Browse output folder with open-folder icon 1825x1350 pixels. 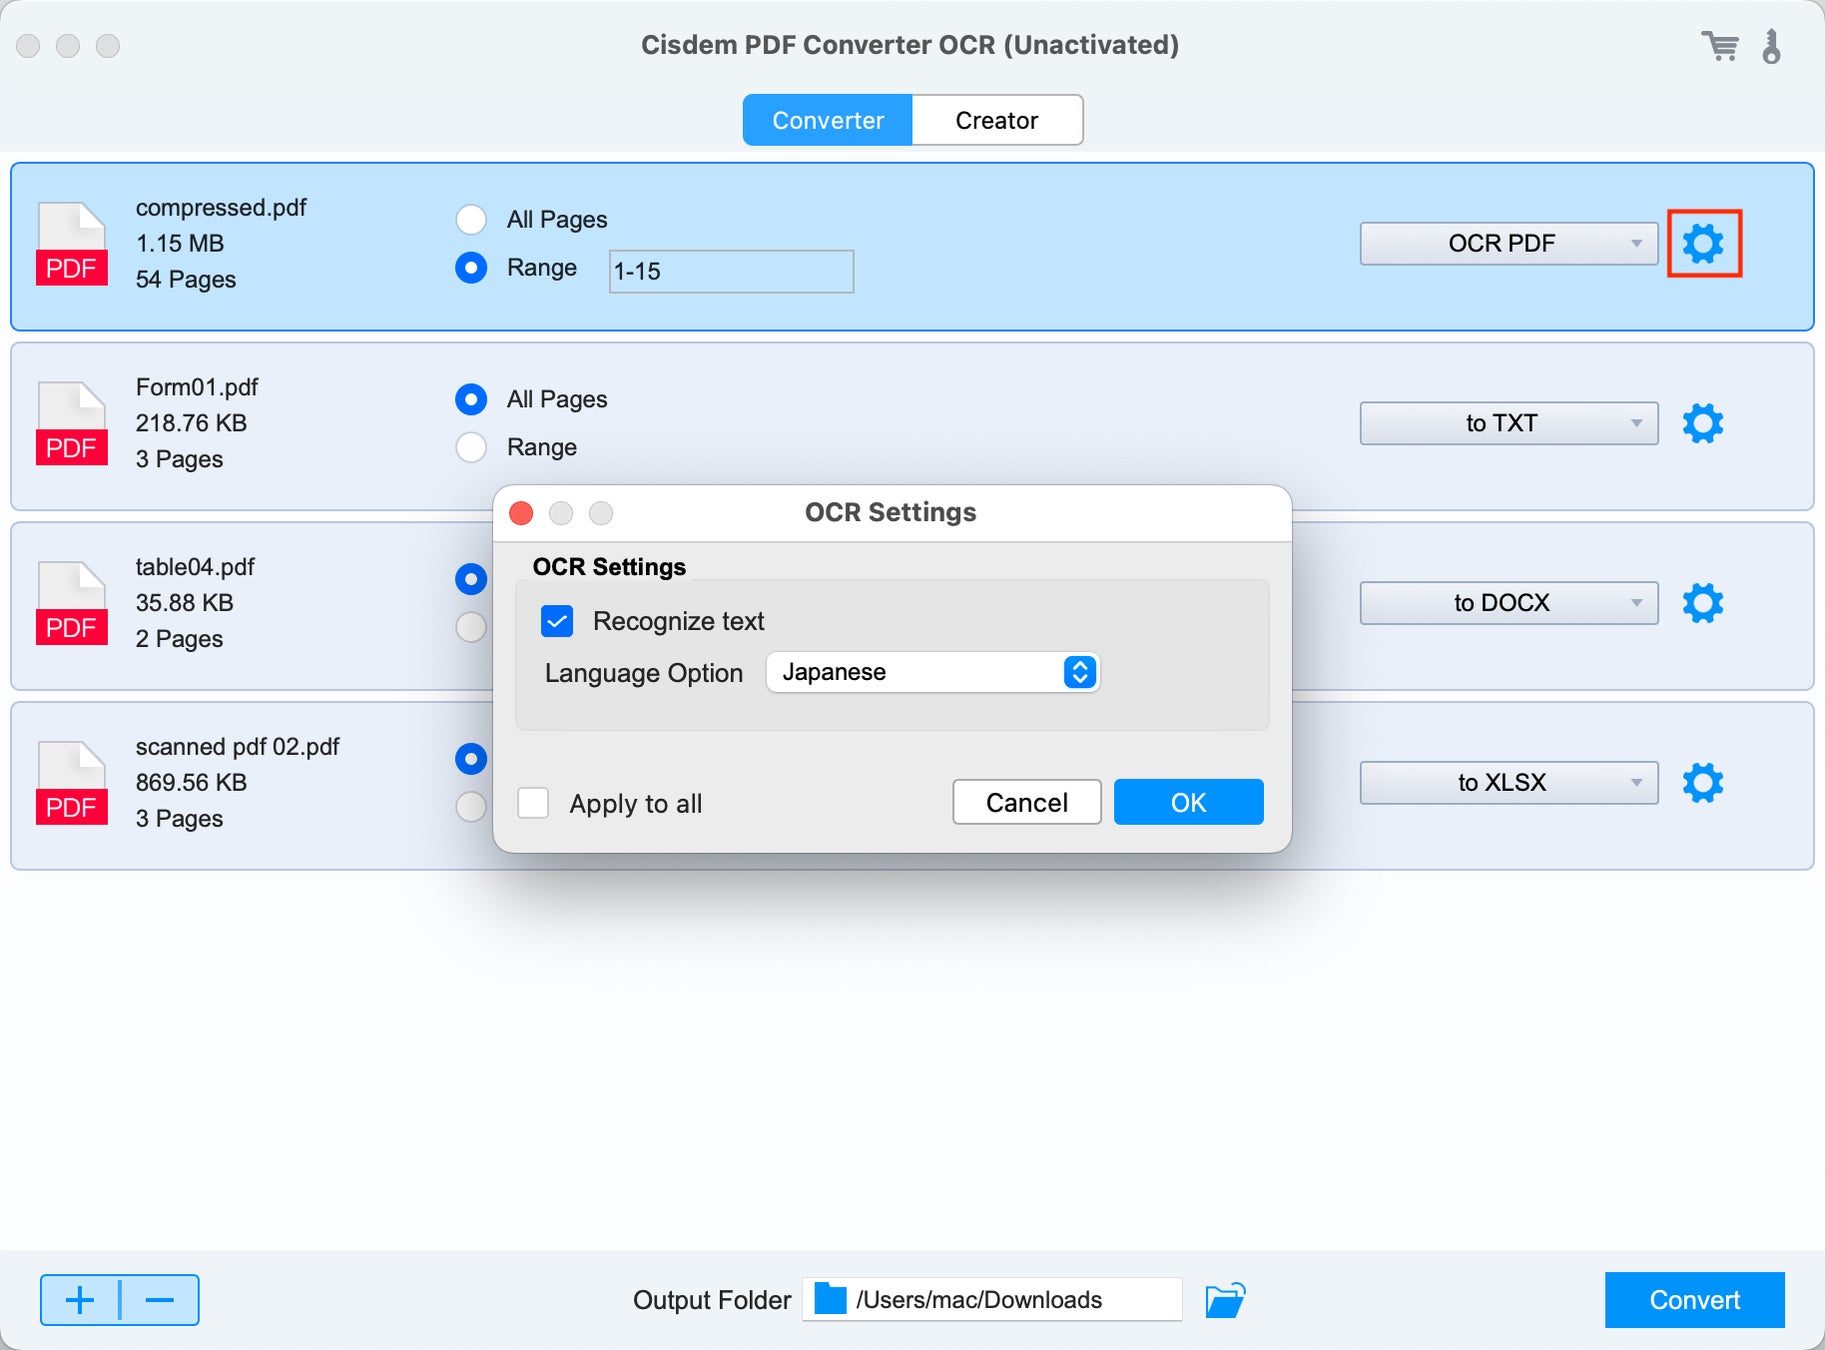pyautogui.click(x=1225, y=1300)
